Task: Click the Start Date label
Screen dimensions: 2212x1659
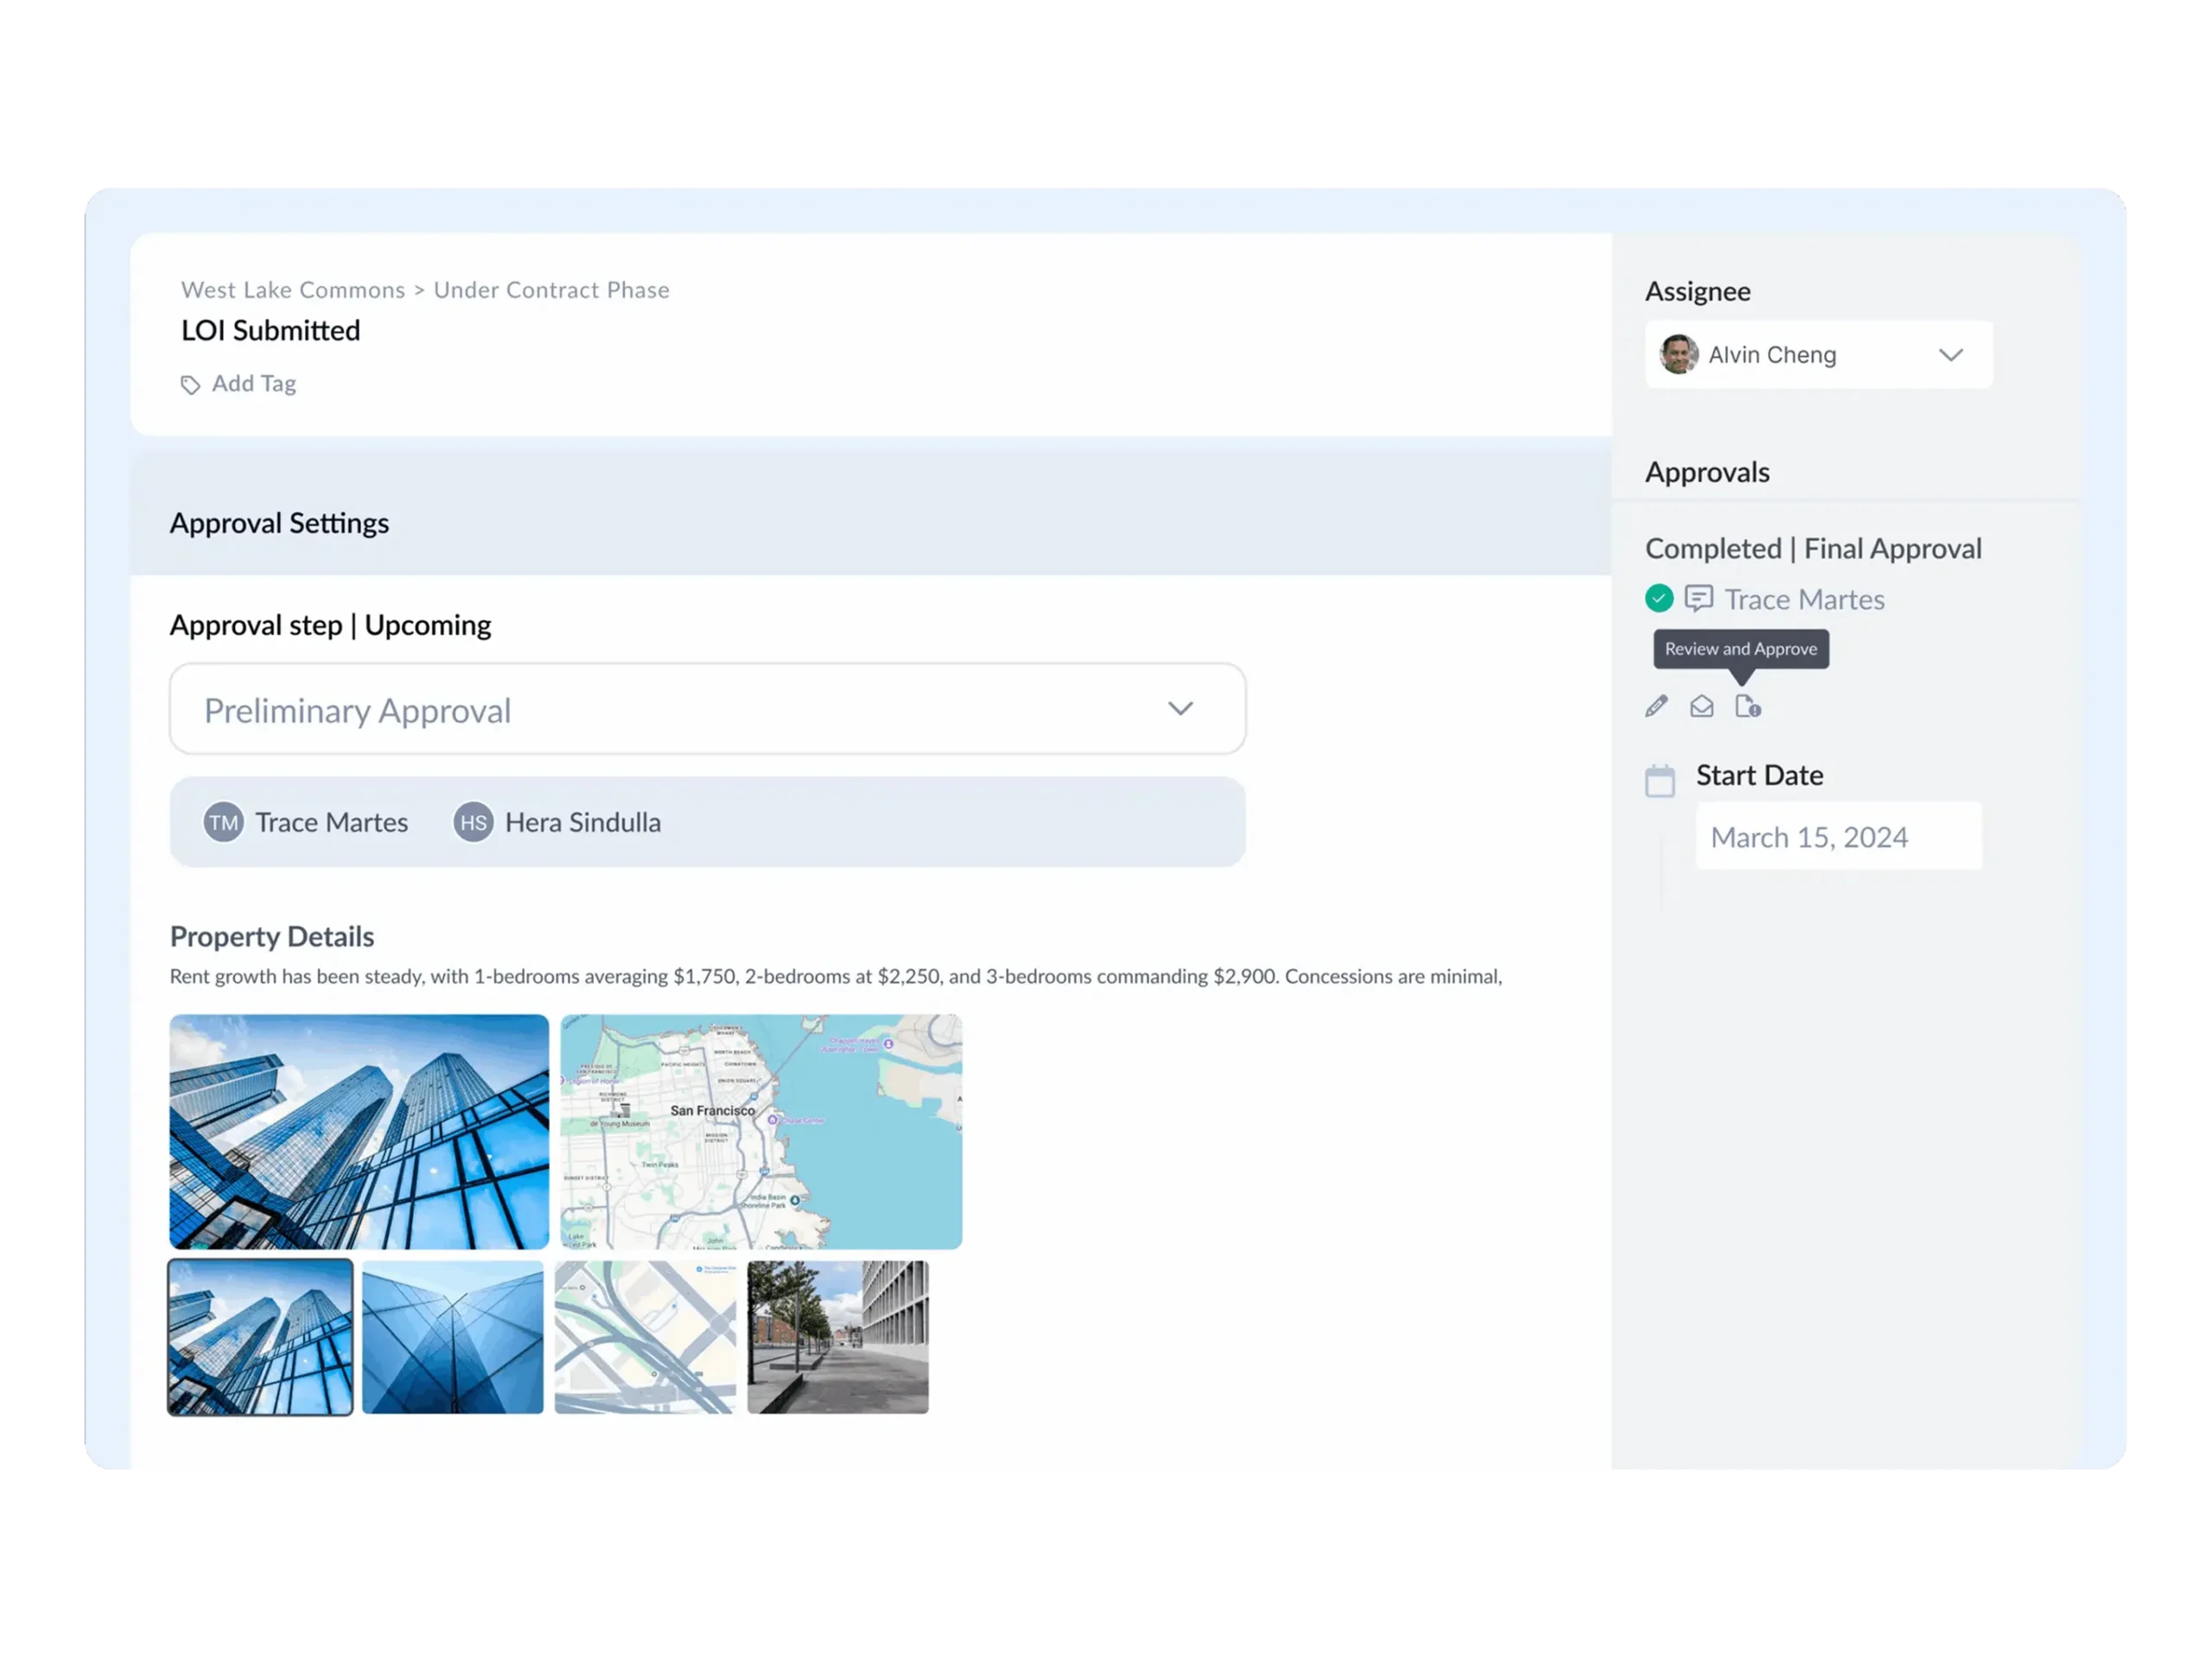Action: coord(1759,775)
